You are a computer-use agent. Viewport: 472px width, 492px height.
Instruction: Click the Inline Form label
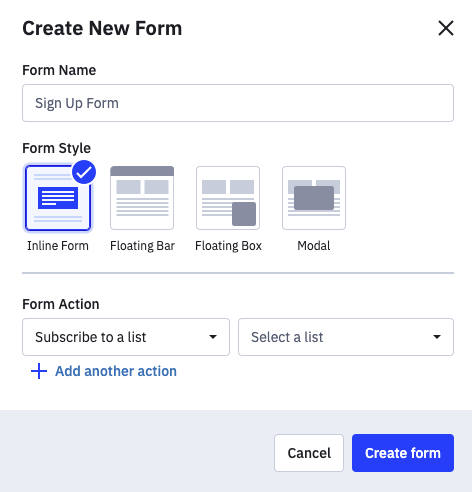(x=58, y=246)
